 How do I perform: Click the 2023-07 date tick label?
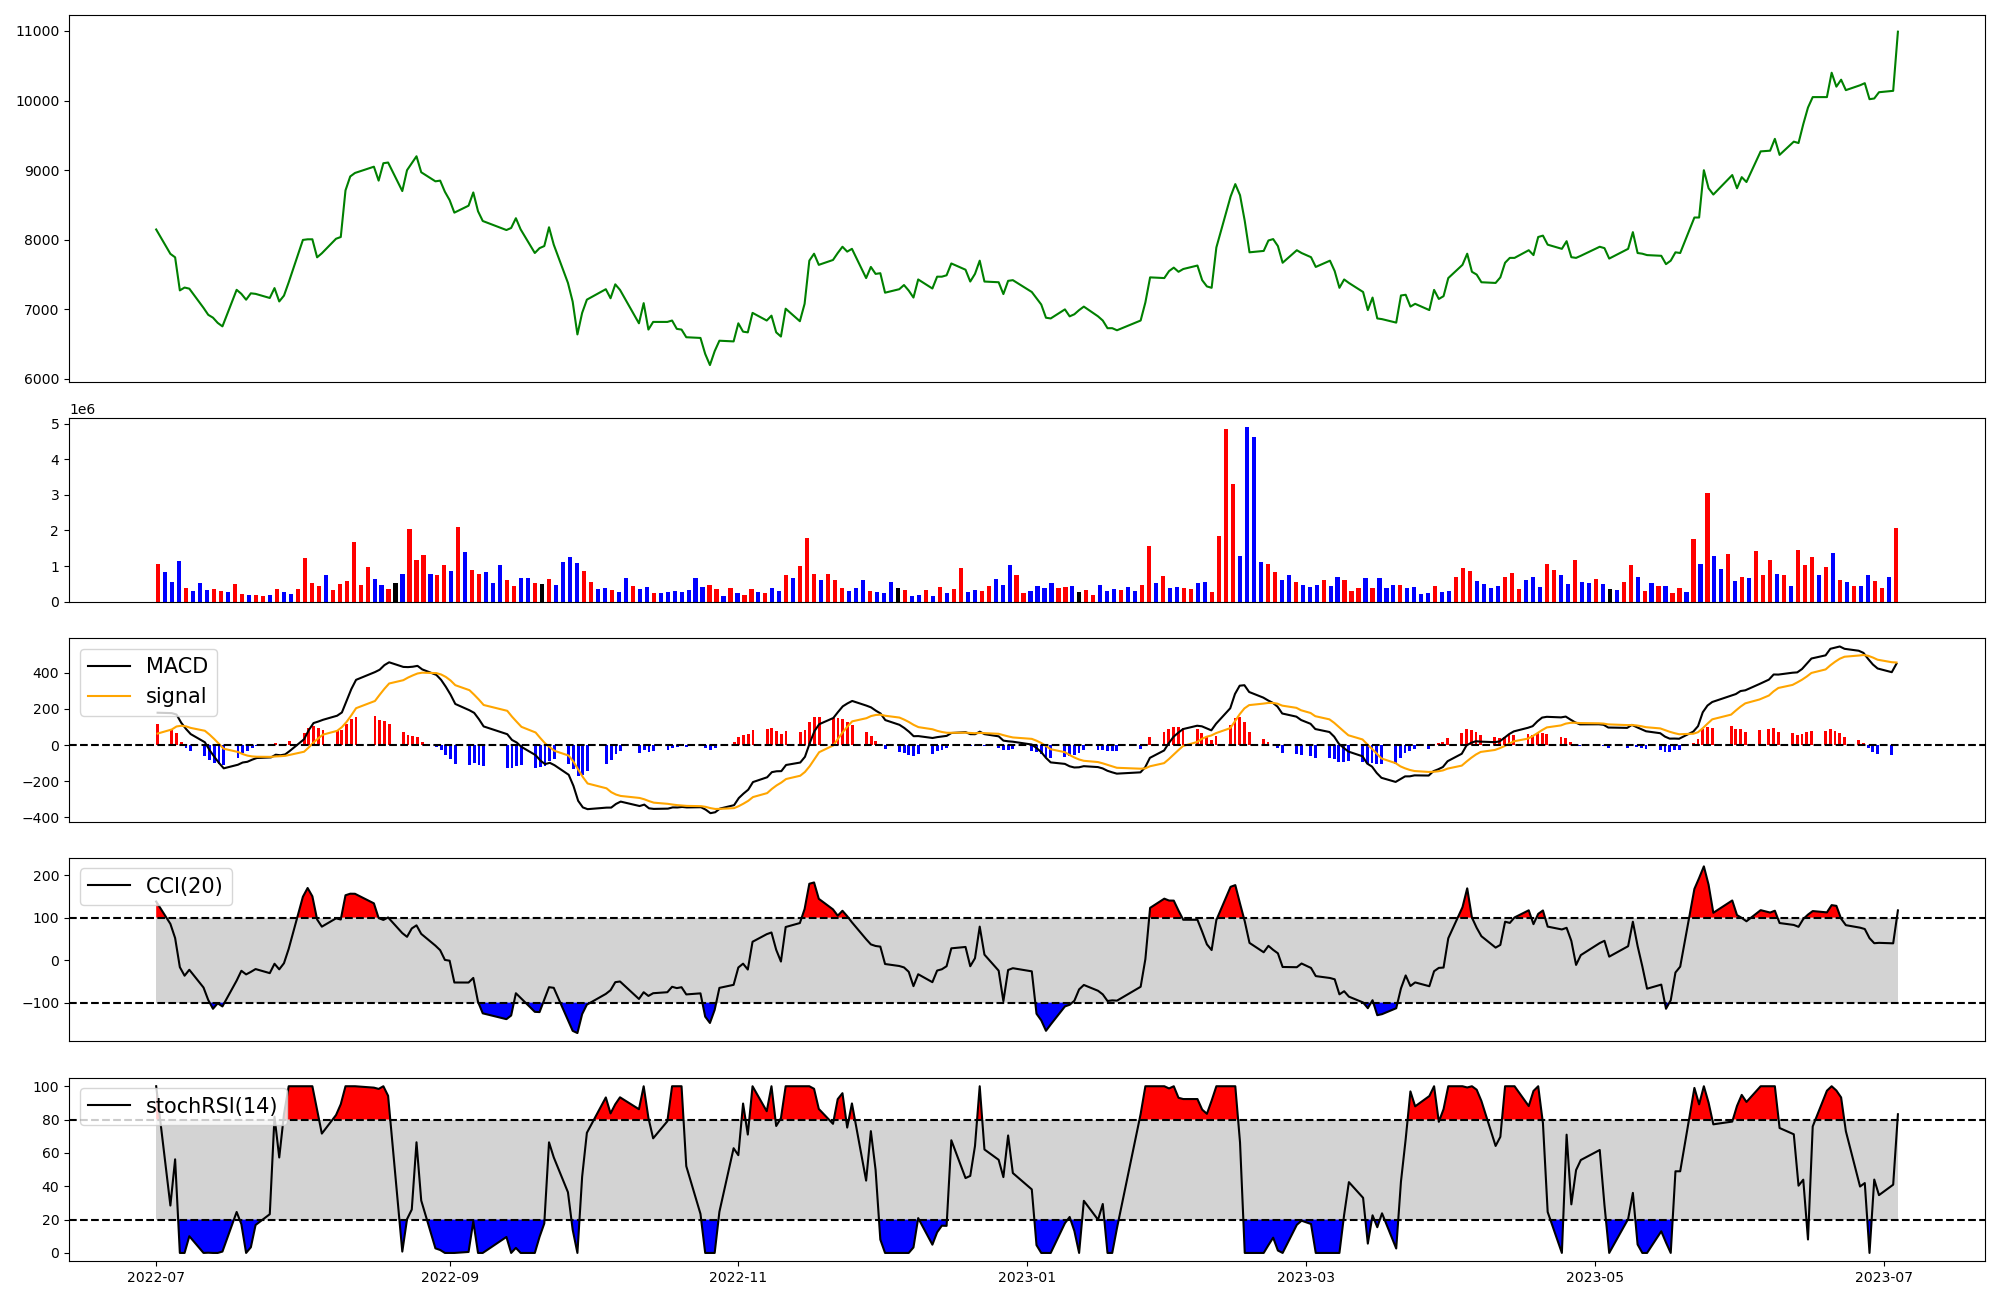tap(1884, 1277)
